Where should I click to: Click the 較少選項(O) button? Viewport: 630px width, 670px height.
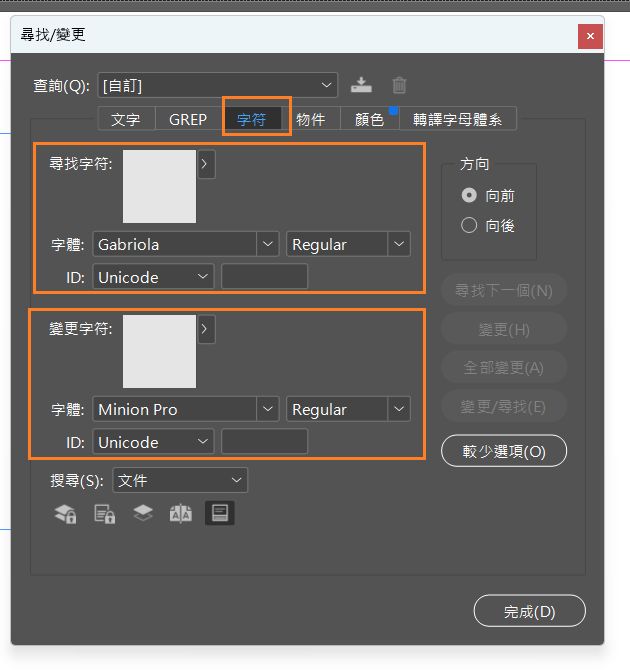[504, 451]
